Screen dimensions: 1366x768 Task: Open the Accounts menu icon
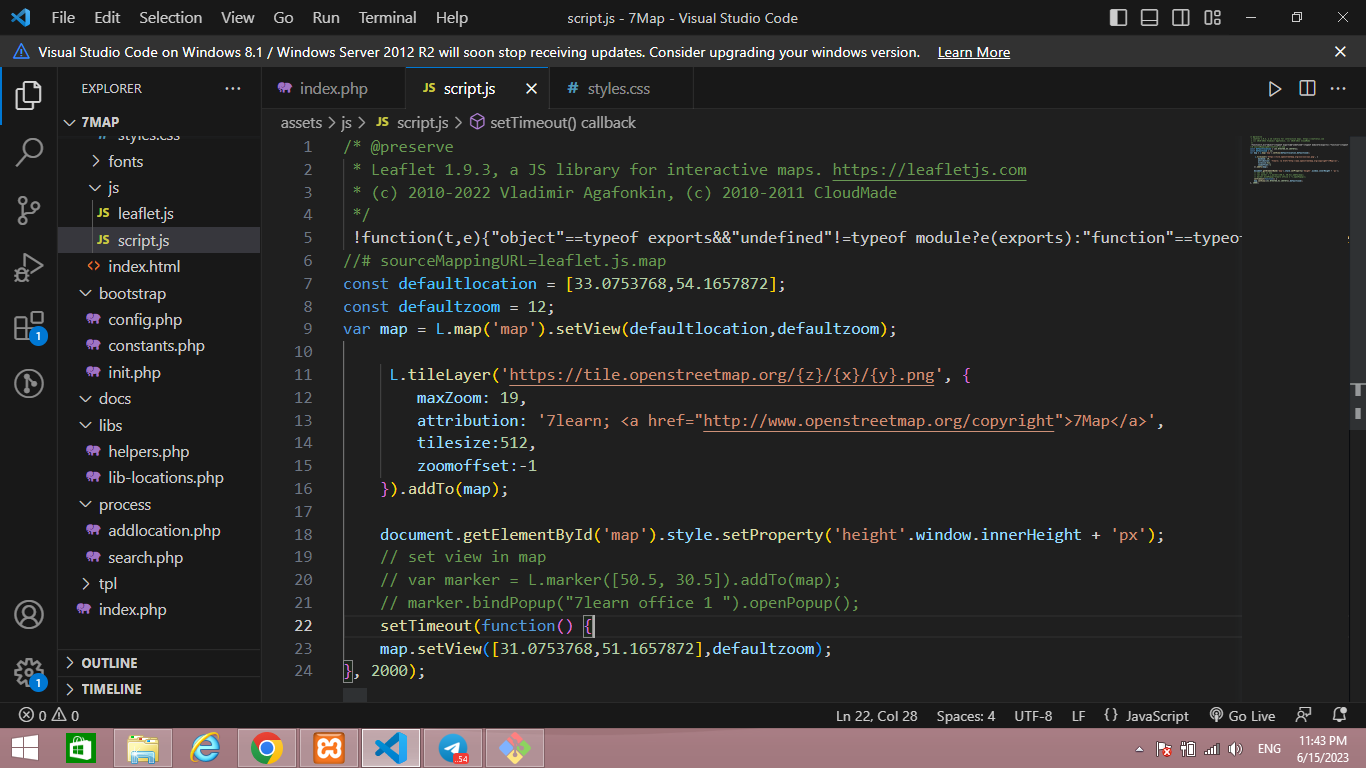(x=28, y=614)
